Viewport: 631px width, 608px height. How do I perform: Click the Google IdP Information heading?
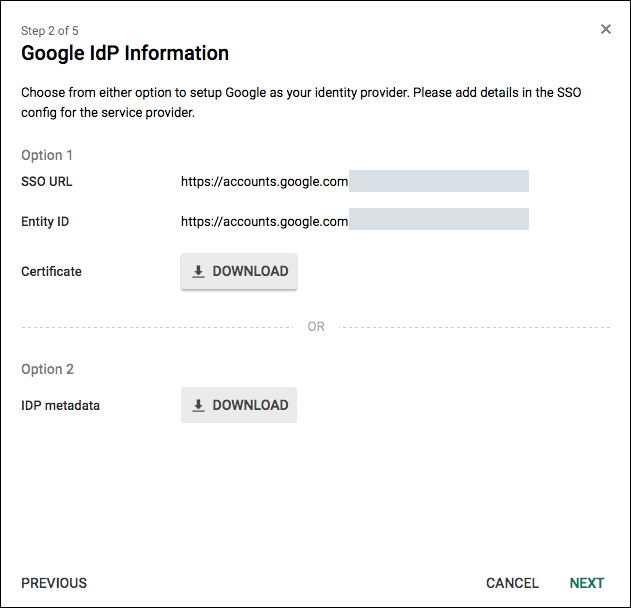click(125, 53)
